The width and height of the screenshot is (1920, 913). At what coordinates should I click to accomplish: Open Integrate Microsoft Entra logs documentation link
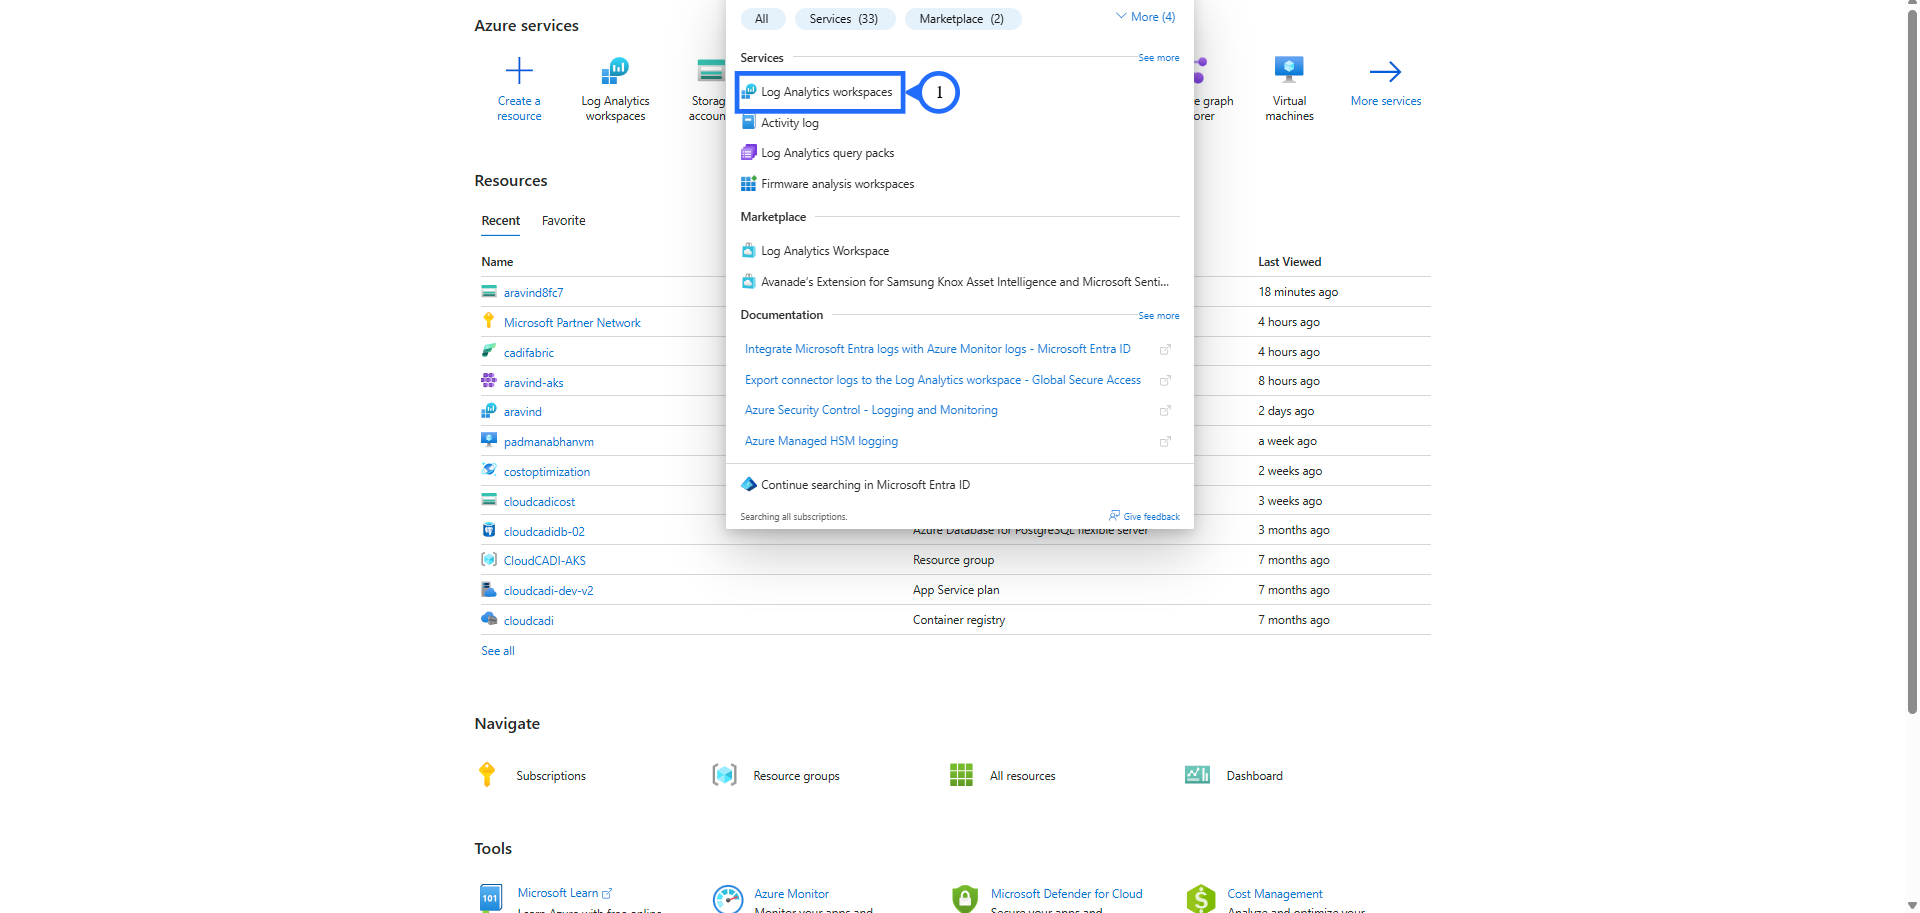click(x=938, y=349)
